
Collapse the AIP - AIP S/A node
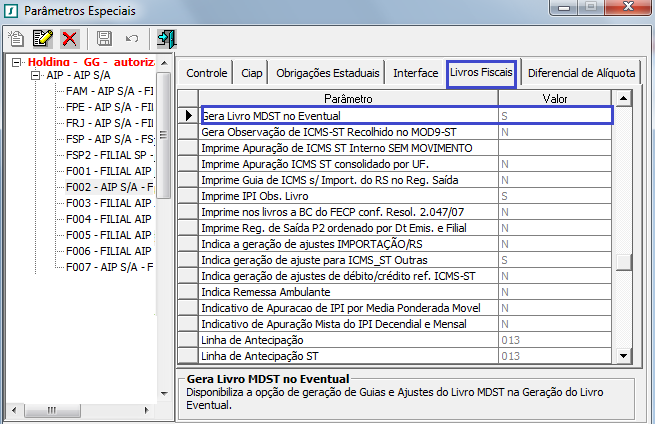[x=36, y=75]
